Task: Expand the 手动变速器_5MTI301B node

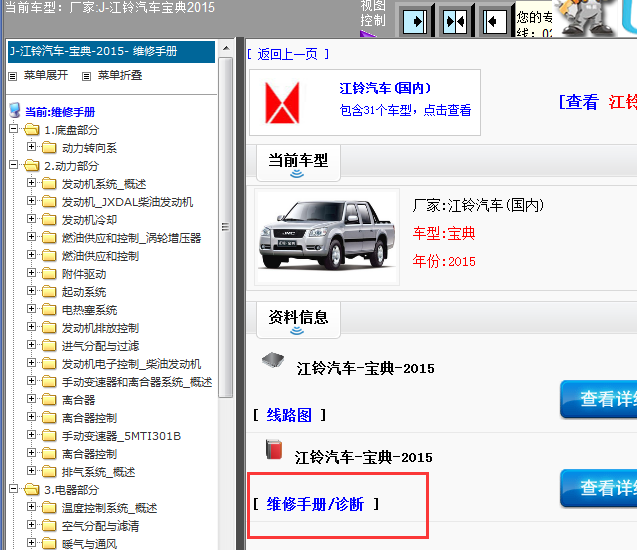Action: point(31,434)
